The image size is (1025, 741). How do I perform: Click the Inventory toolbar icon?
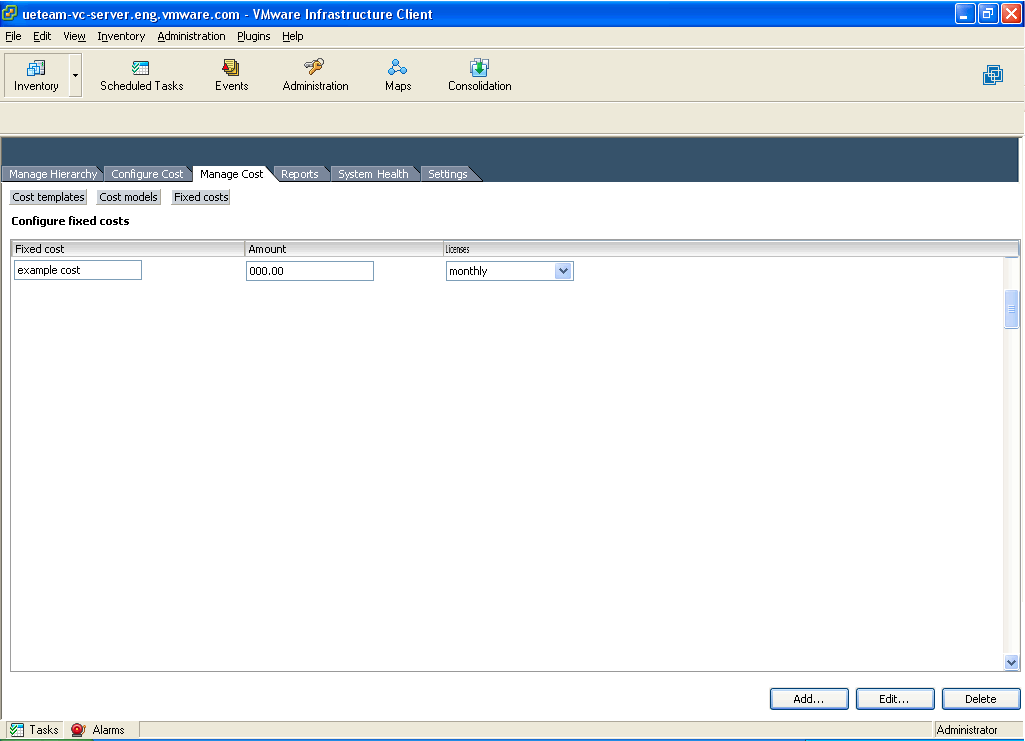pos(36,68)
